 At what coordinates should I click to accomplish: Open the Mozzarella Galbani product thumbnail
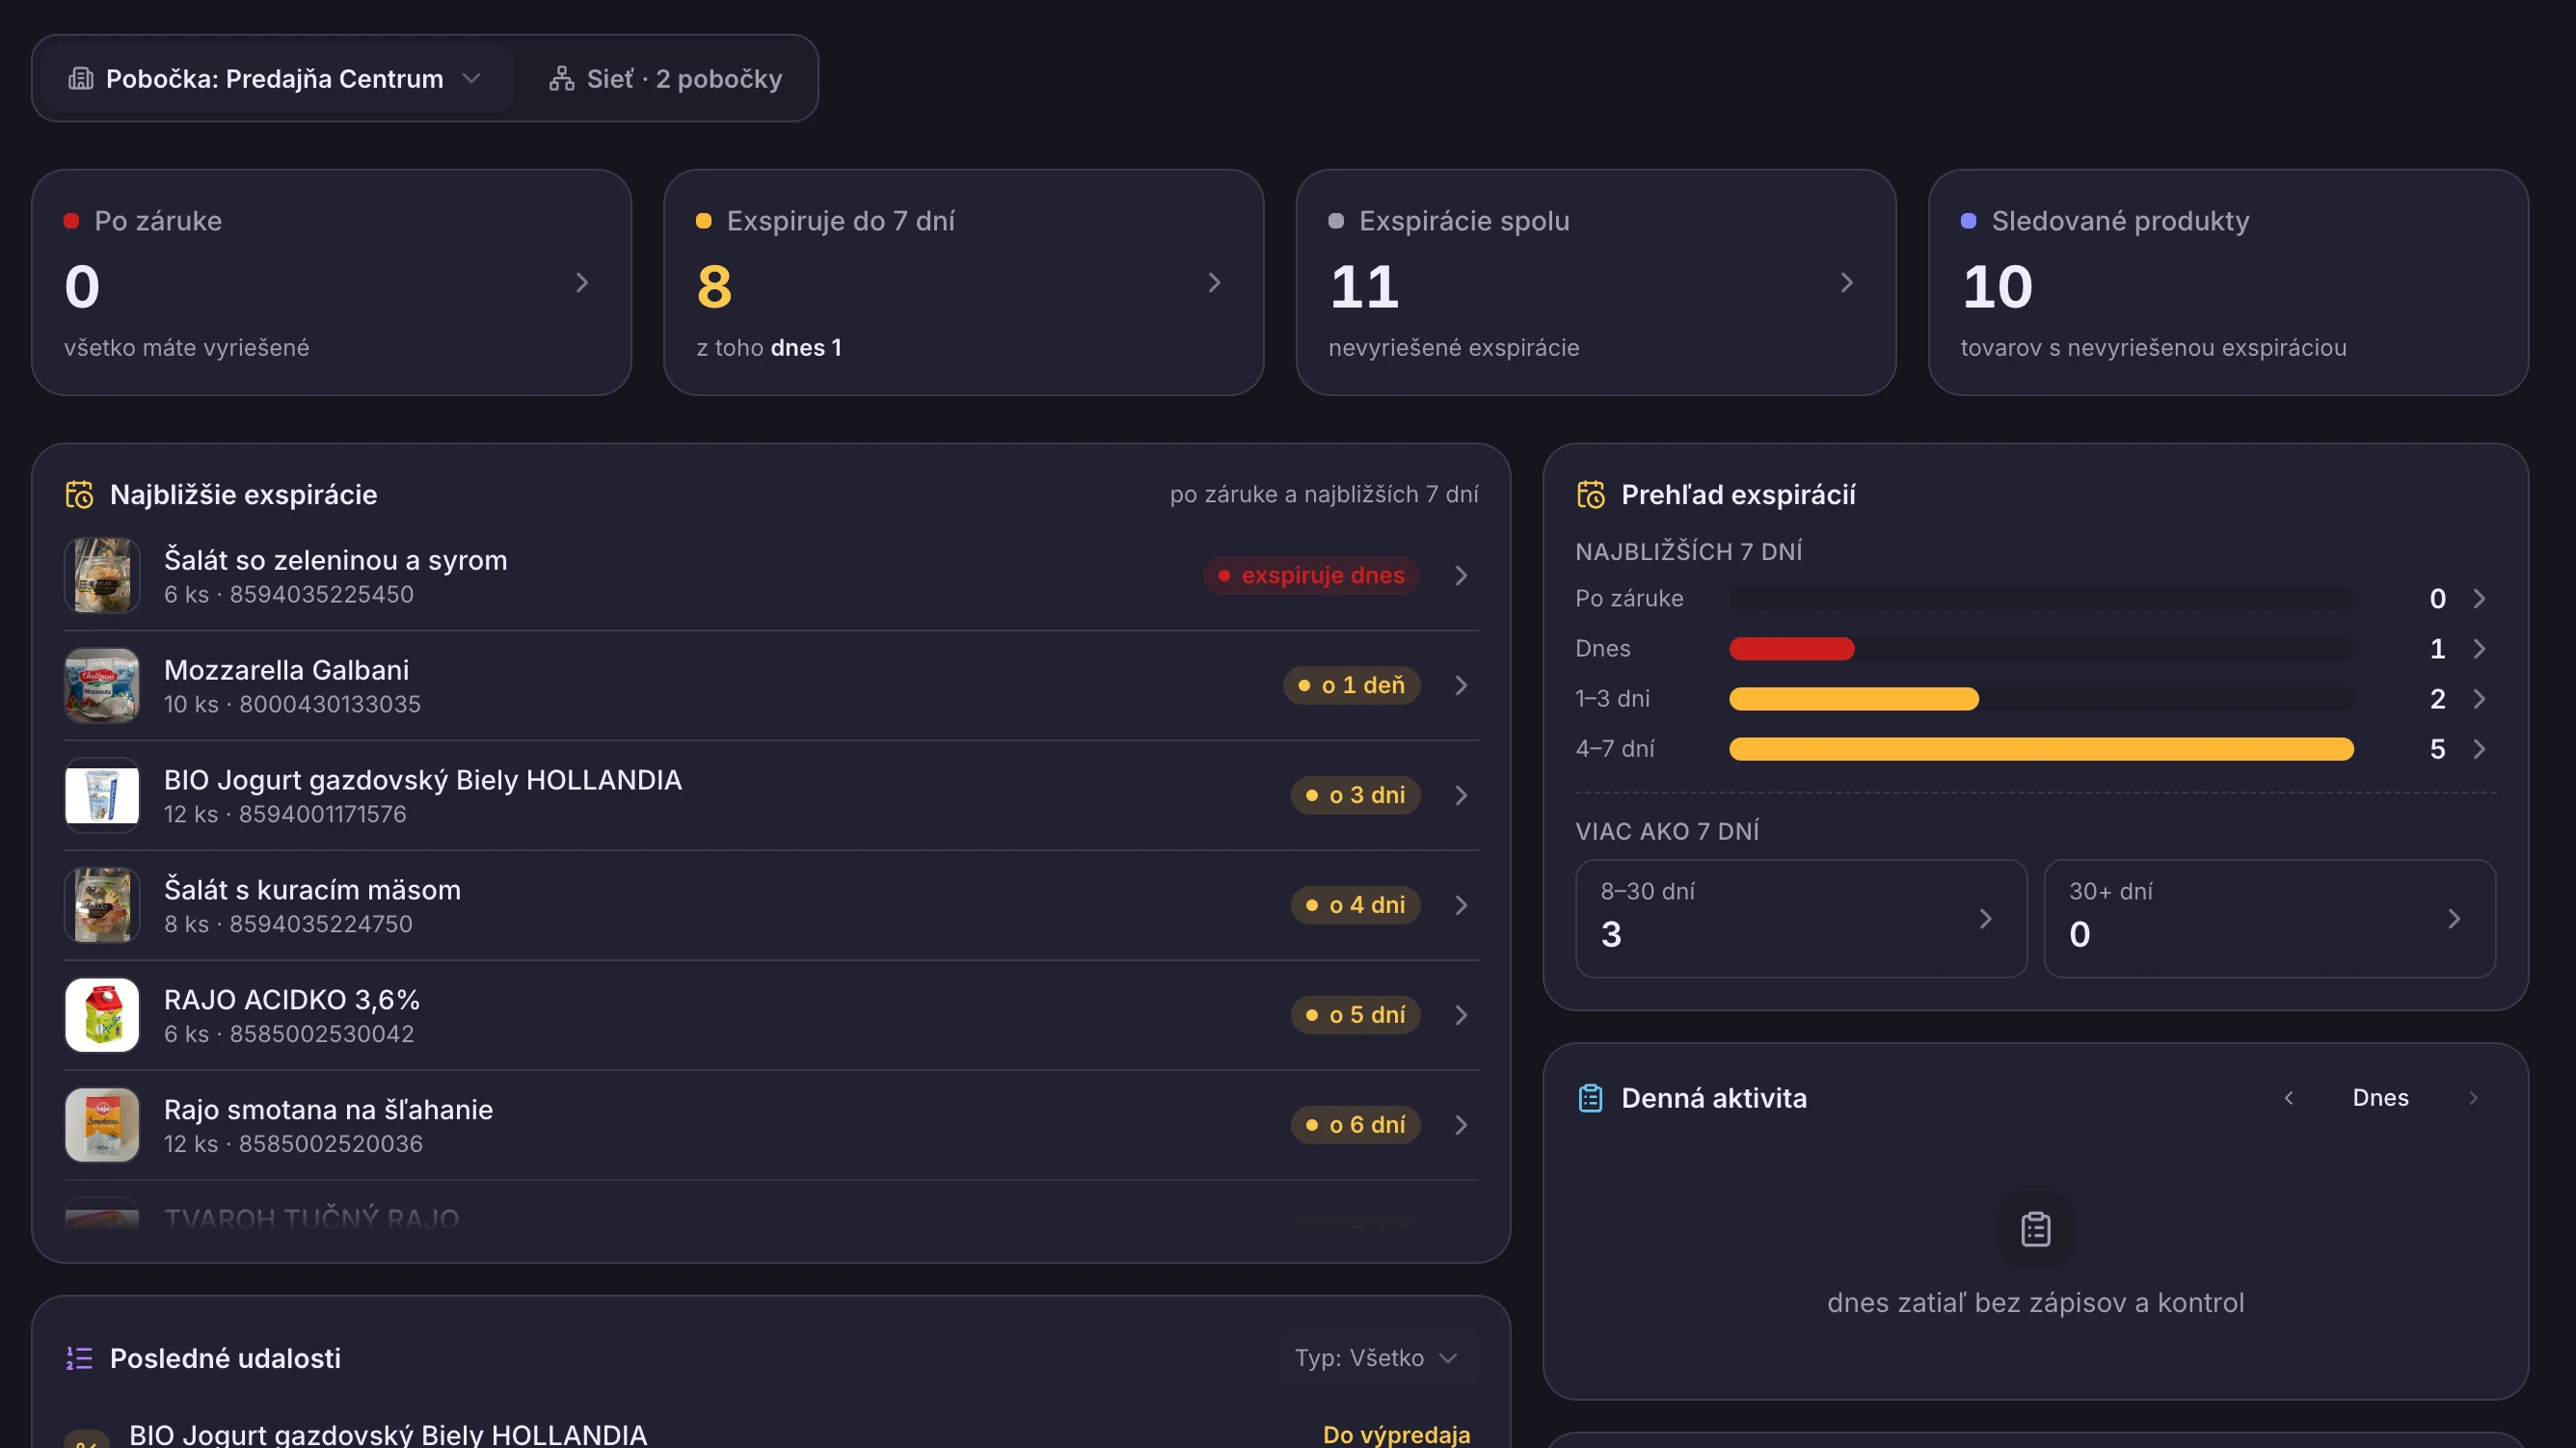[x=102, y=685]
